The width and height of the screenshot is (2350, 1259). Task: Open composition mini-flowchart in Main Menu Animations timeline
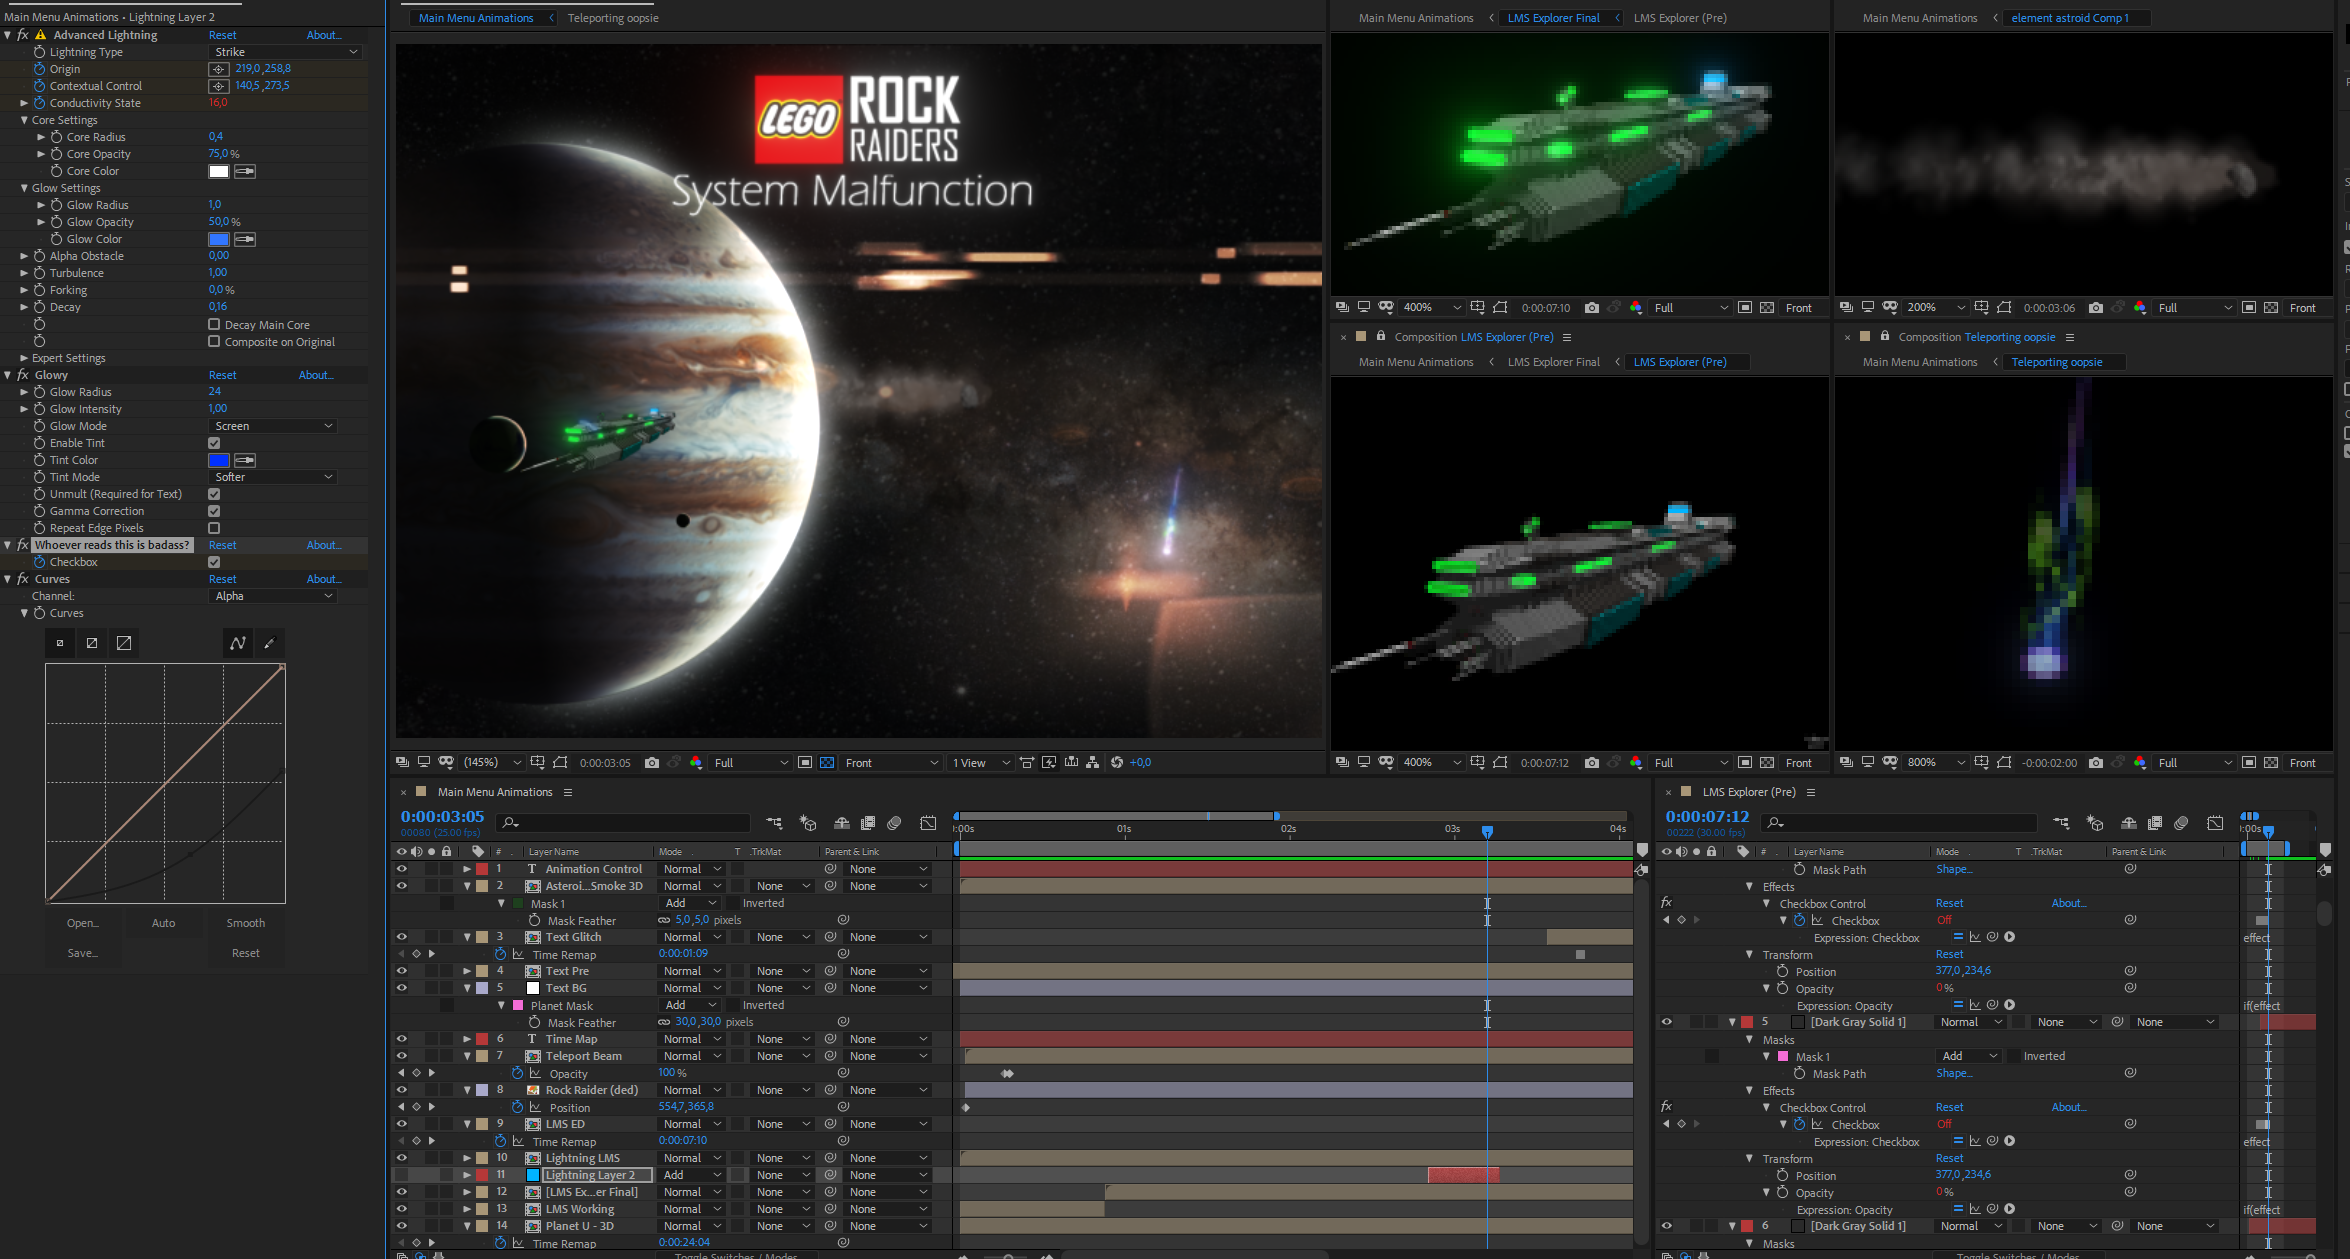coord(775,823)
